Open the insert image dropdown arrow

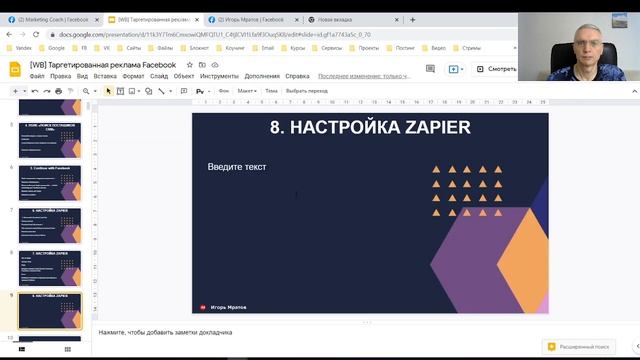pyautogui.click(x=139, y=91)
